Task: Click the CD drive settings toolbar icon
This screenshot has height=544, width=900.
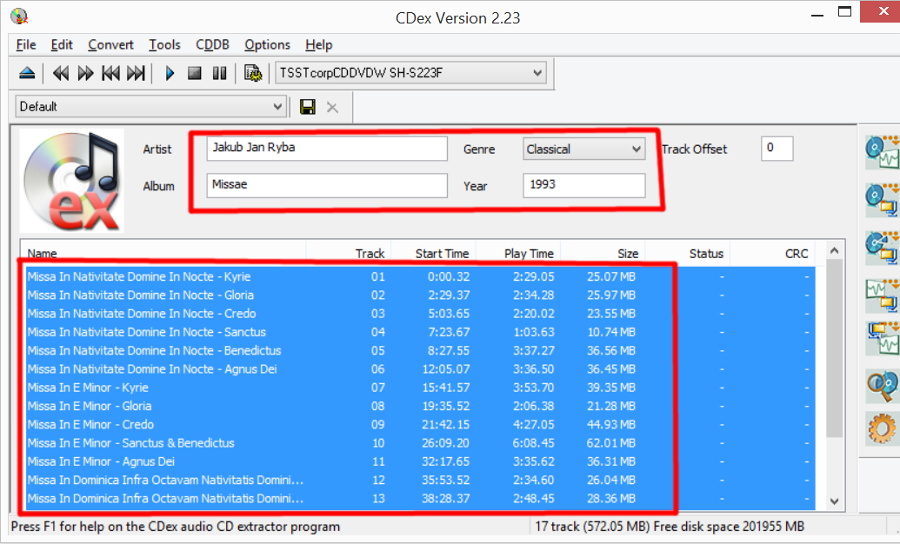Action: pos(254,73)
